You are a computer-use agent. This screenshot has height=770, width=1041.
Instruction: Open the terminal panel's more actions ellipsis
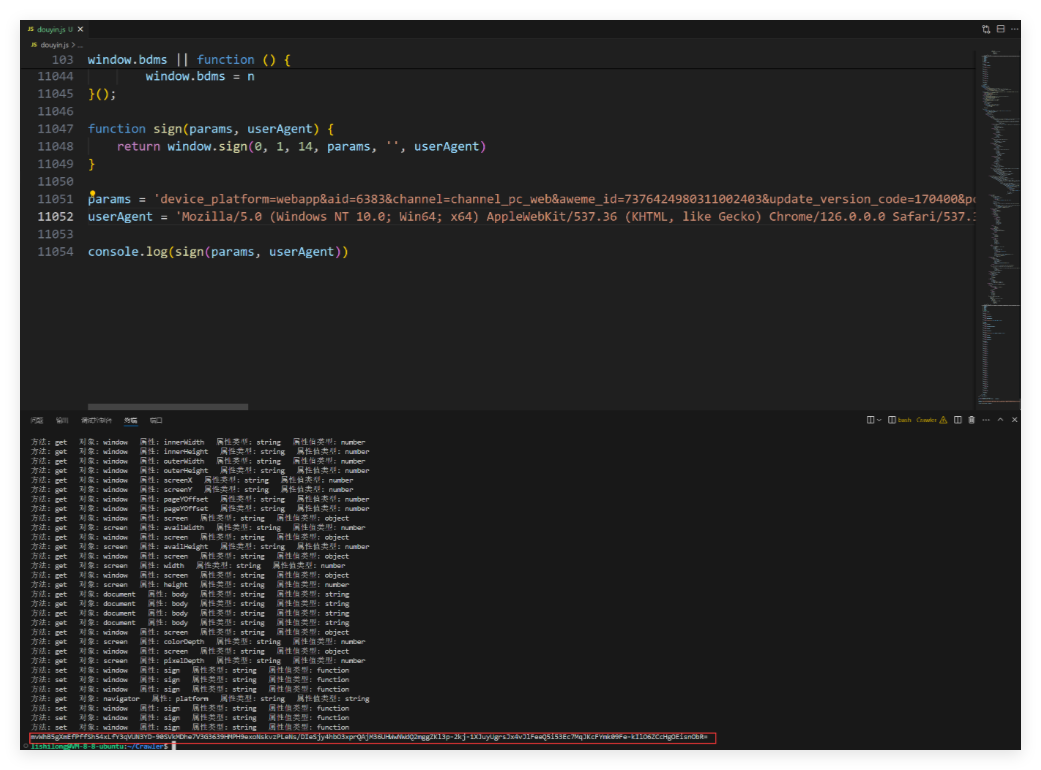point(986,420)
